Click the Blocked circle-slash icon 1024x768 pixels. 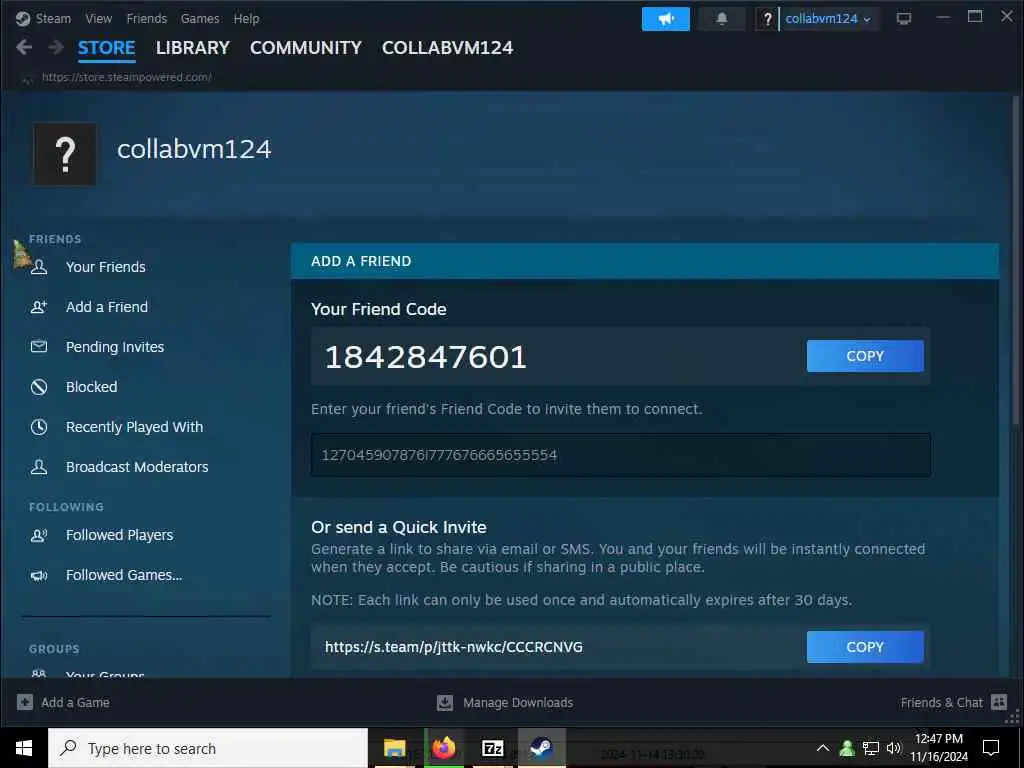click(x=39, y=387)
